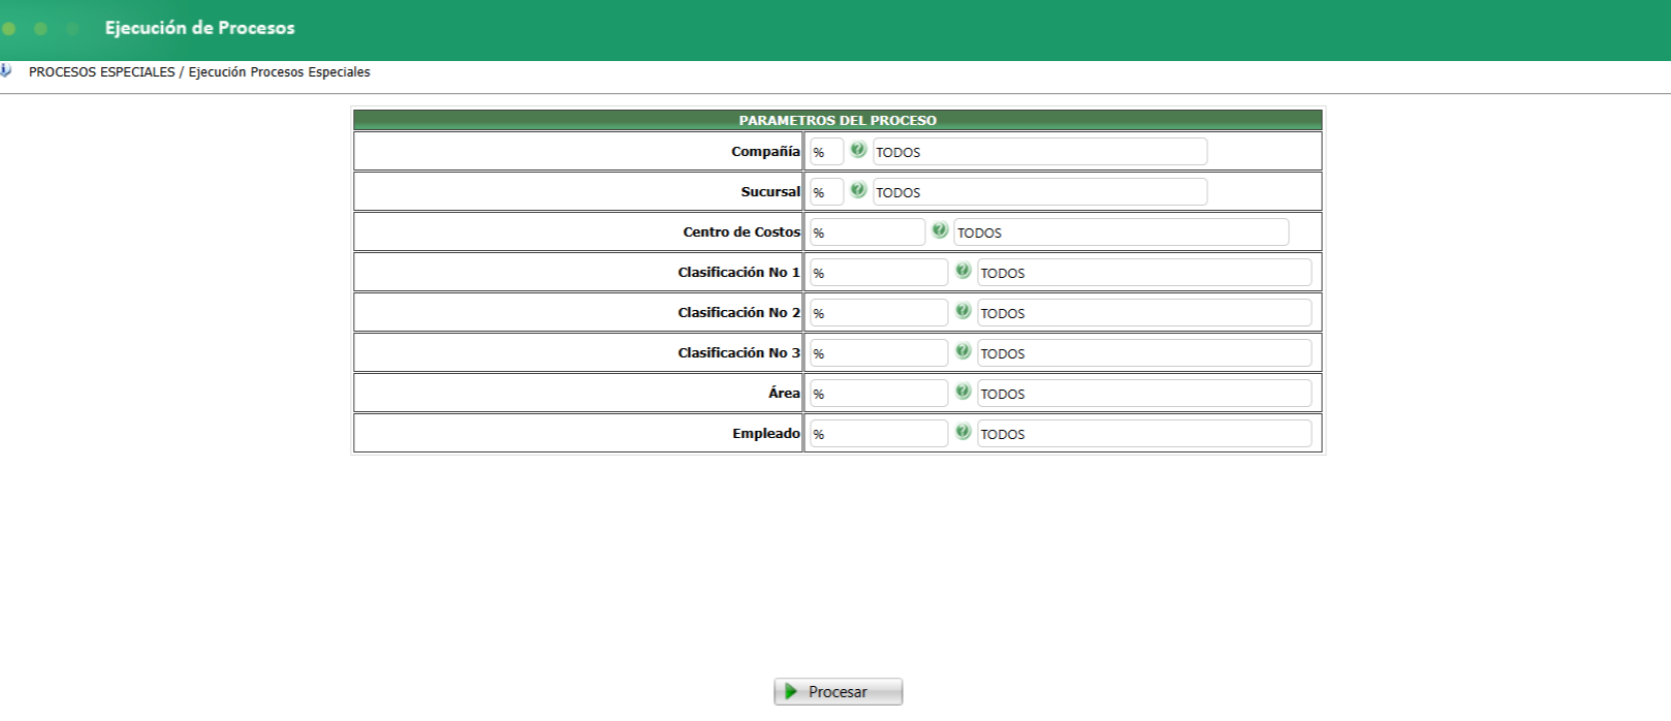Open lookup icon for Clasificación No 1
This screenshot has height=721, width=1671.
tap(963, 271)
